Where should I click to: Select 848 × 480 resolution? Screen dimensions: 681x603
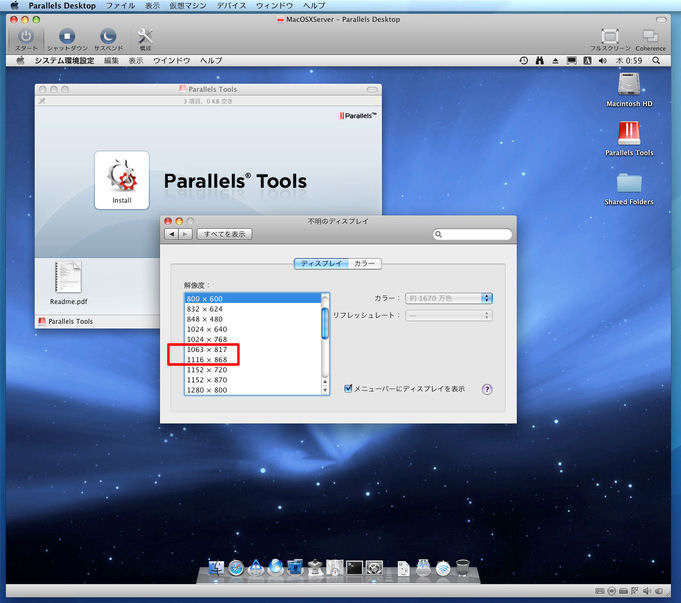(253, 319)
